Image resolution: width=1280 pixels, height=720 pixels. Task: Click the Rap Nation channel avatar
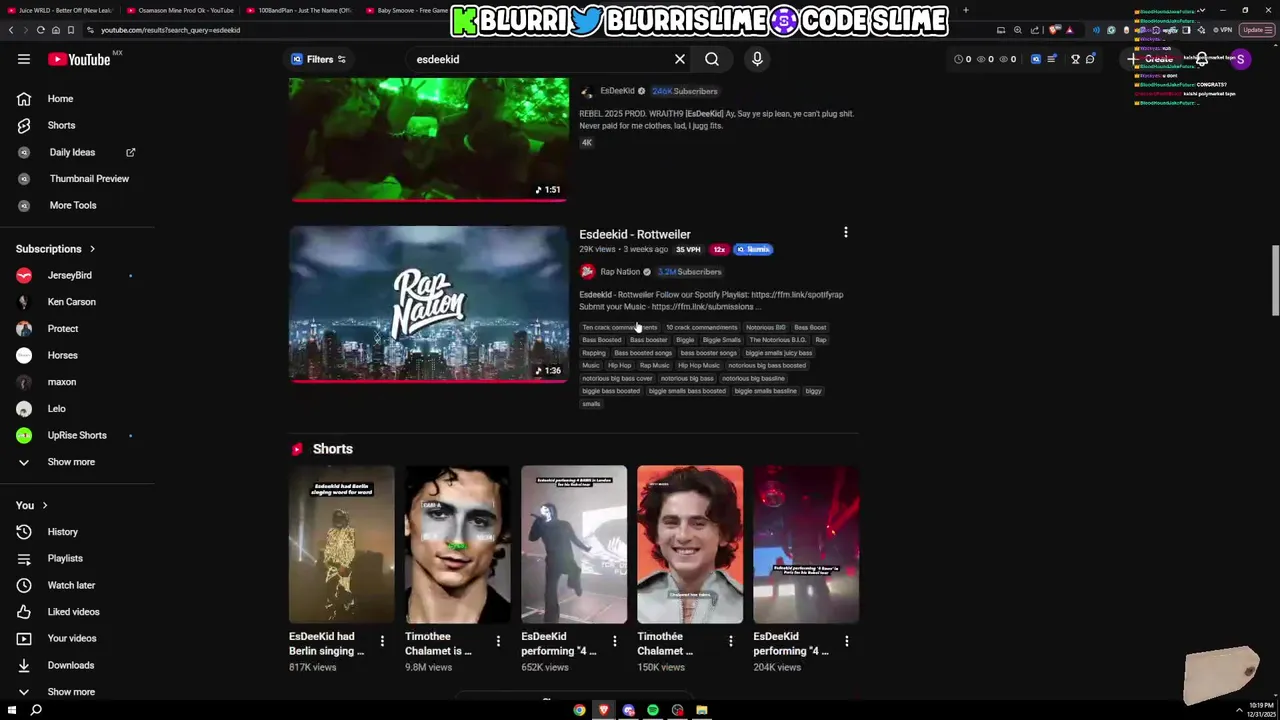(x=587, y=272)
